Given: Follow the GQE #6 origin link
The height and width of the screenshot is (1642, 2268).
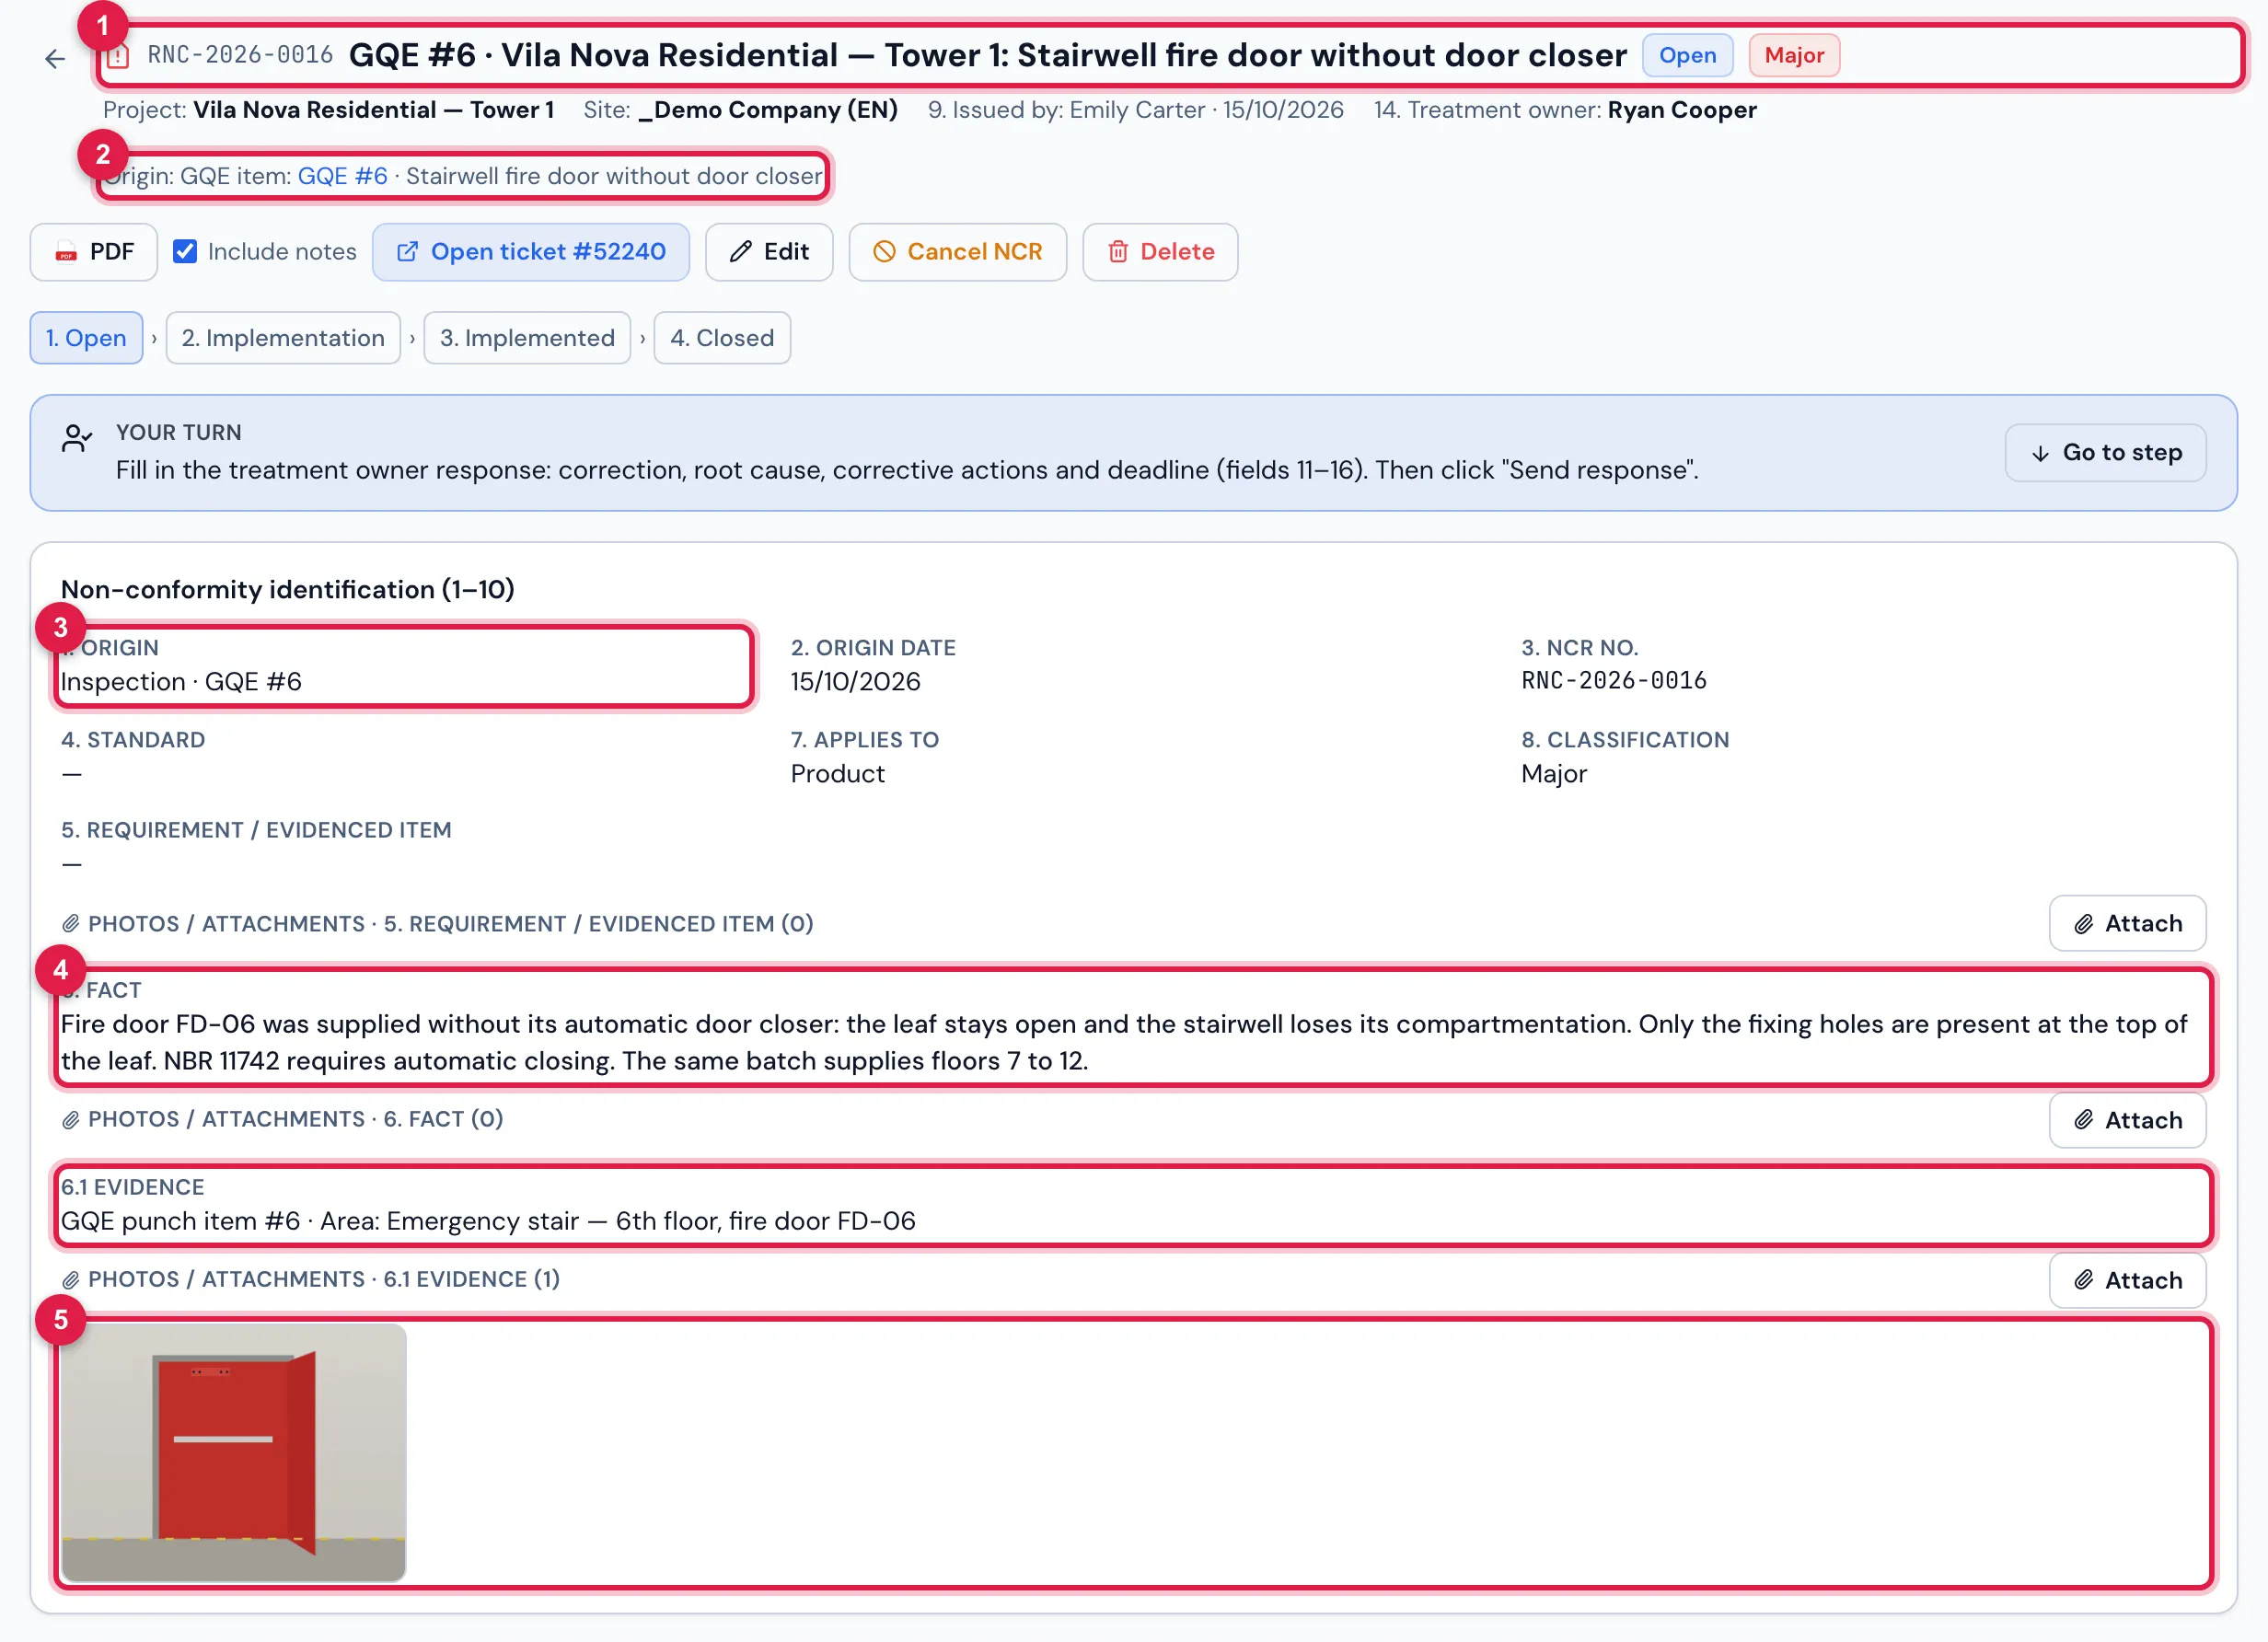Looking at the screenshot, I should tap(343, 177).
